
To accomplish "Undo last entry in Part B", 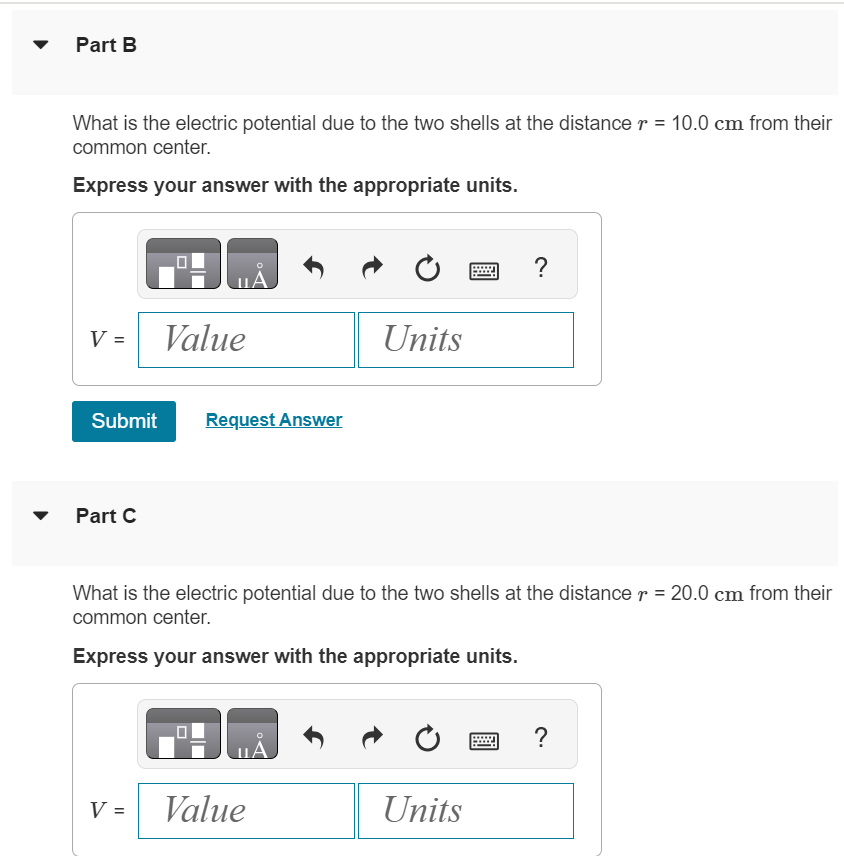I will click(314, 268).
